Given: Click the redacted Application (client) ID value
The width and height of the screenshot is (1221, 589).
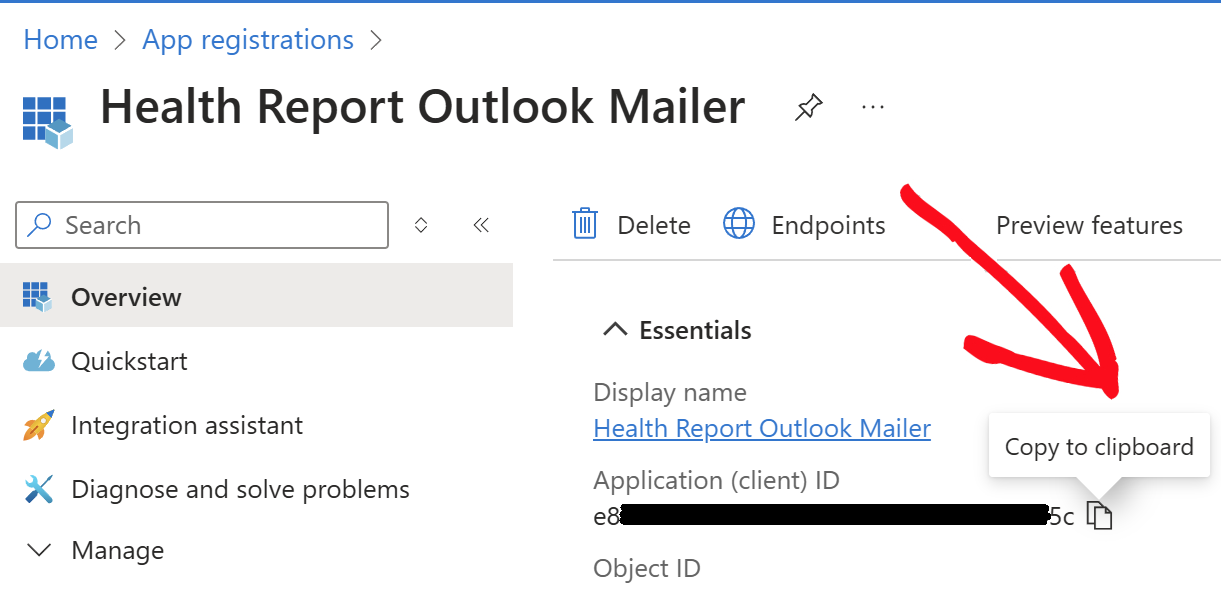Looking at the screenshot, I should [x=832, y=516].
